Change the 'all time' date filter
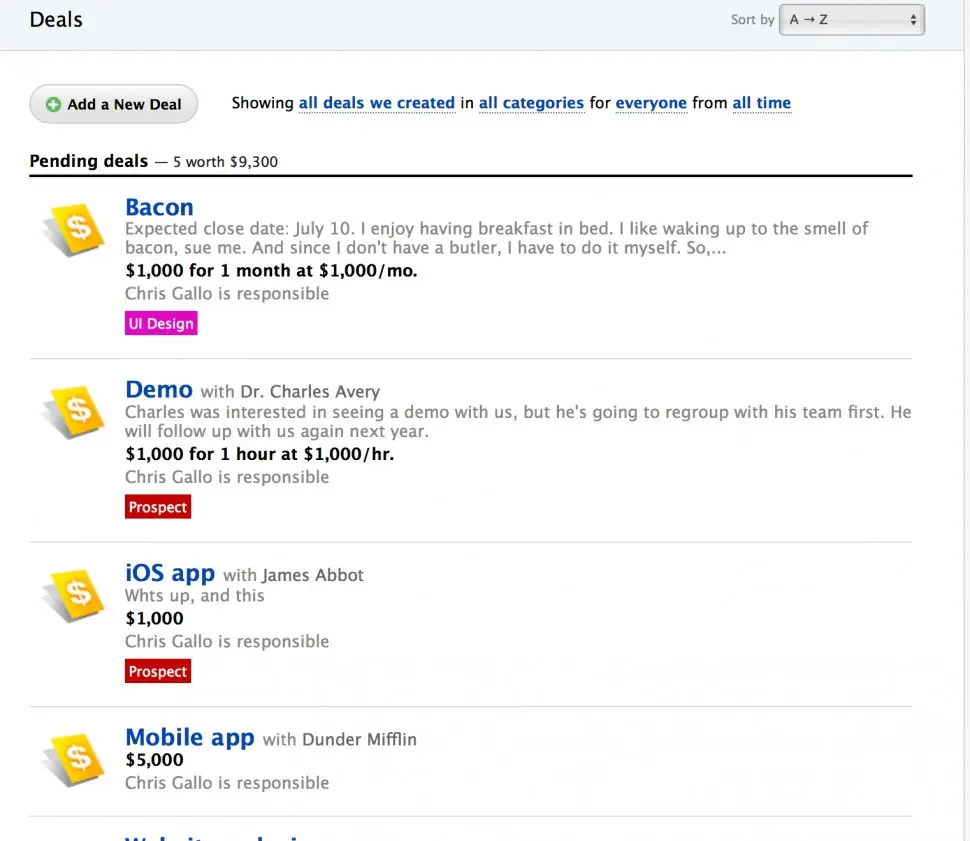This screenshot has height=841, width=970. click(x=761, y=103)
